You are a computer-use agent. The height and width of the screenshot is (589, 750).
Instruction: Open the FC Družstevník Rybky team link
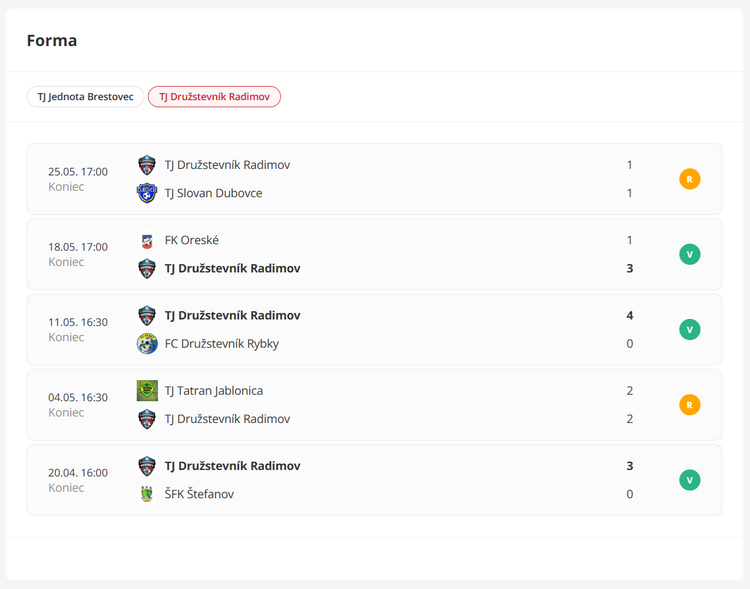tap(221, 344)
